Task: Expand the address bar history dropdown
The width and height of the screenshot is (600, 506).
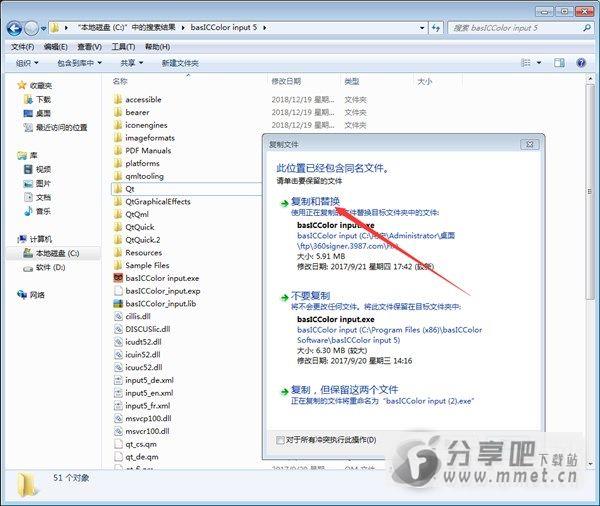Action: 422,28
